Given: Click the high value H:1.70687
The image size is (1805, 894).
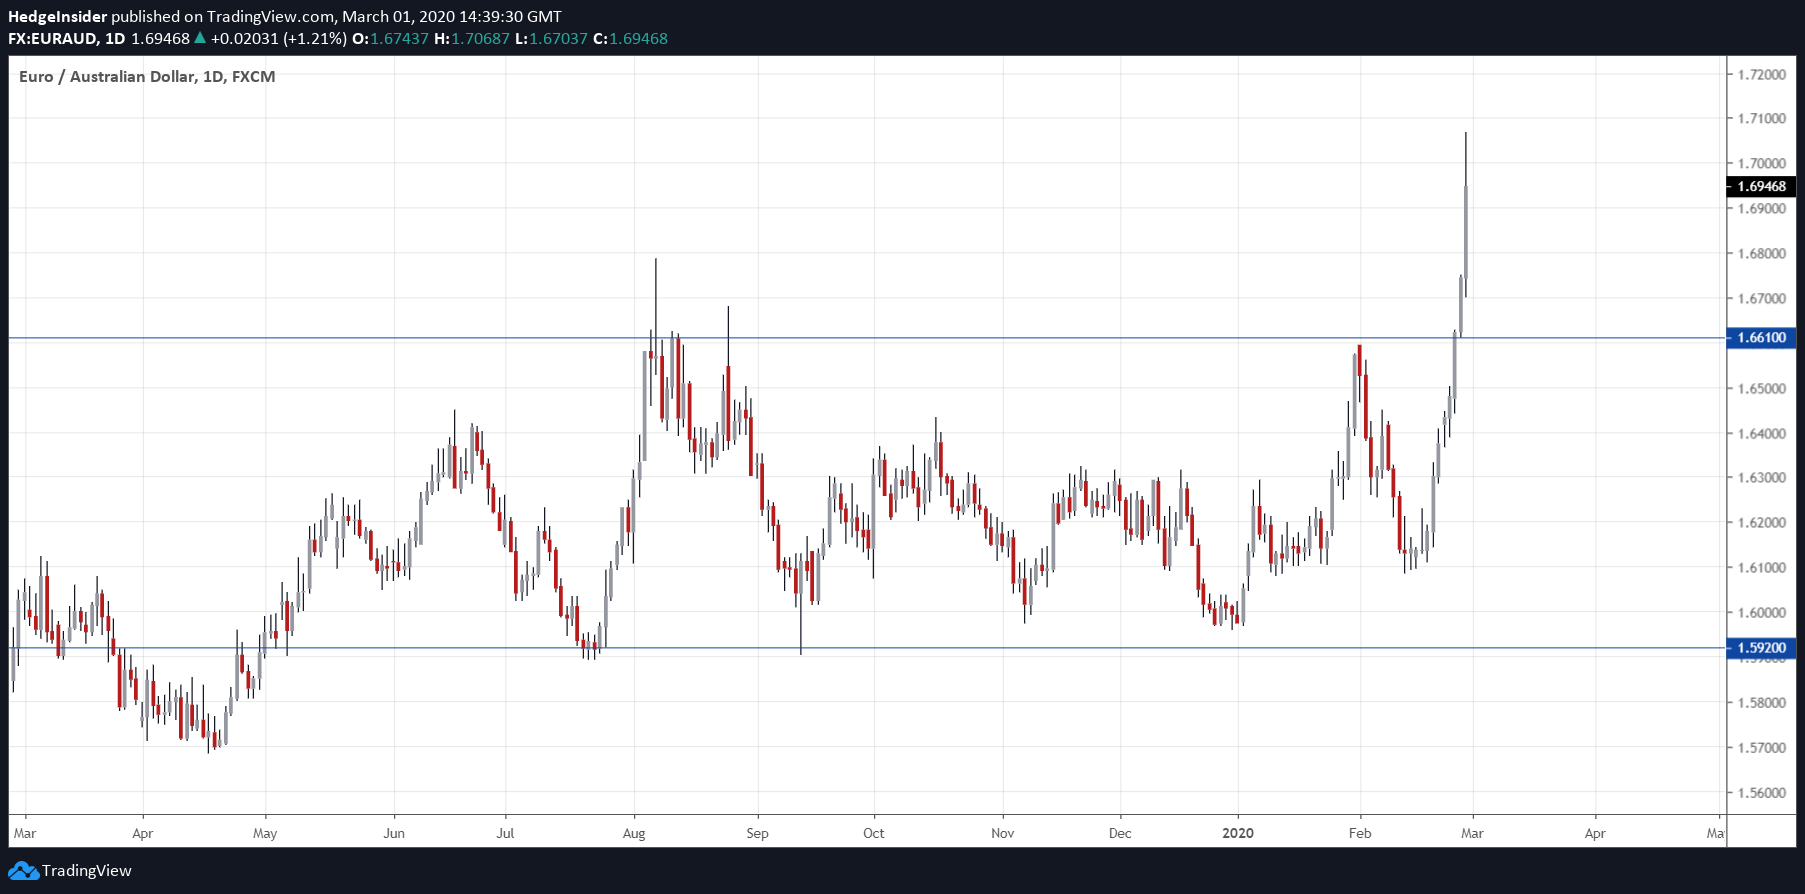Looking at the screenshot, I should point(472,38).
